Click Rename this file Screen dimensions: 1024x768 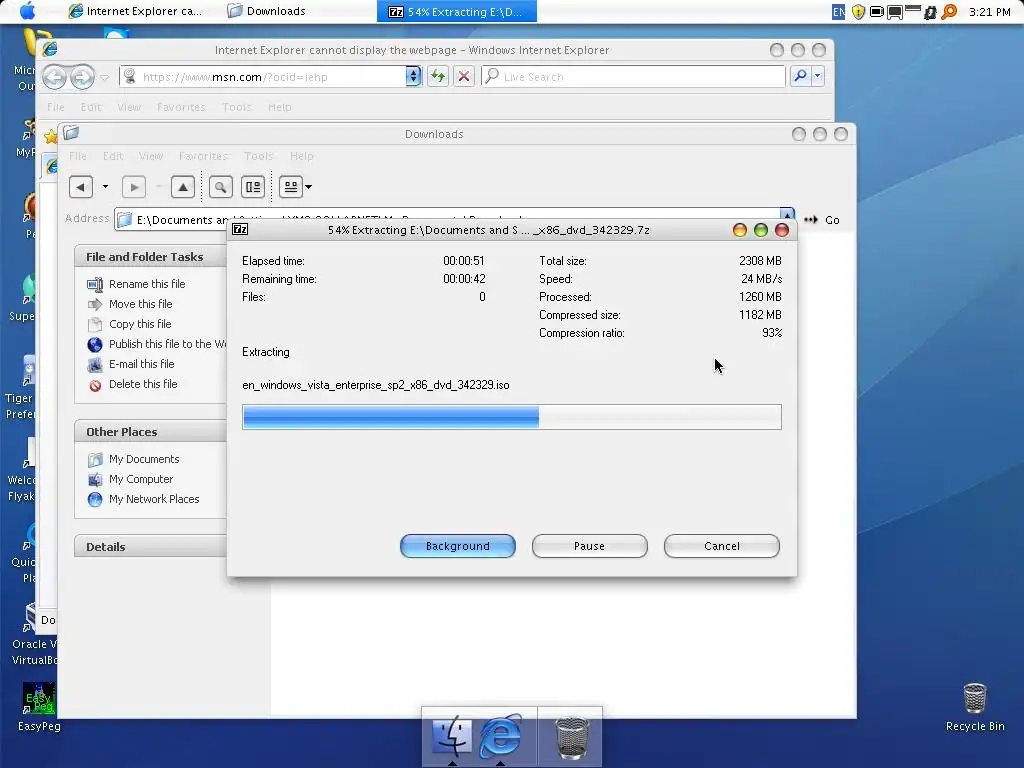[x=147, y=284]
